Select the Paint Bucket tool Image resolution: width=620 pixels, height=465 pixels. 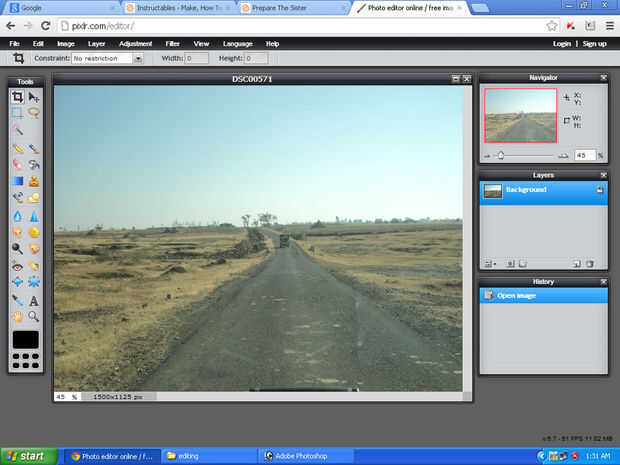click(34, 164)
